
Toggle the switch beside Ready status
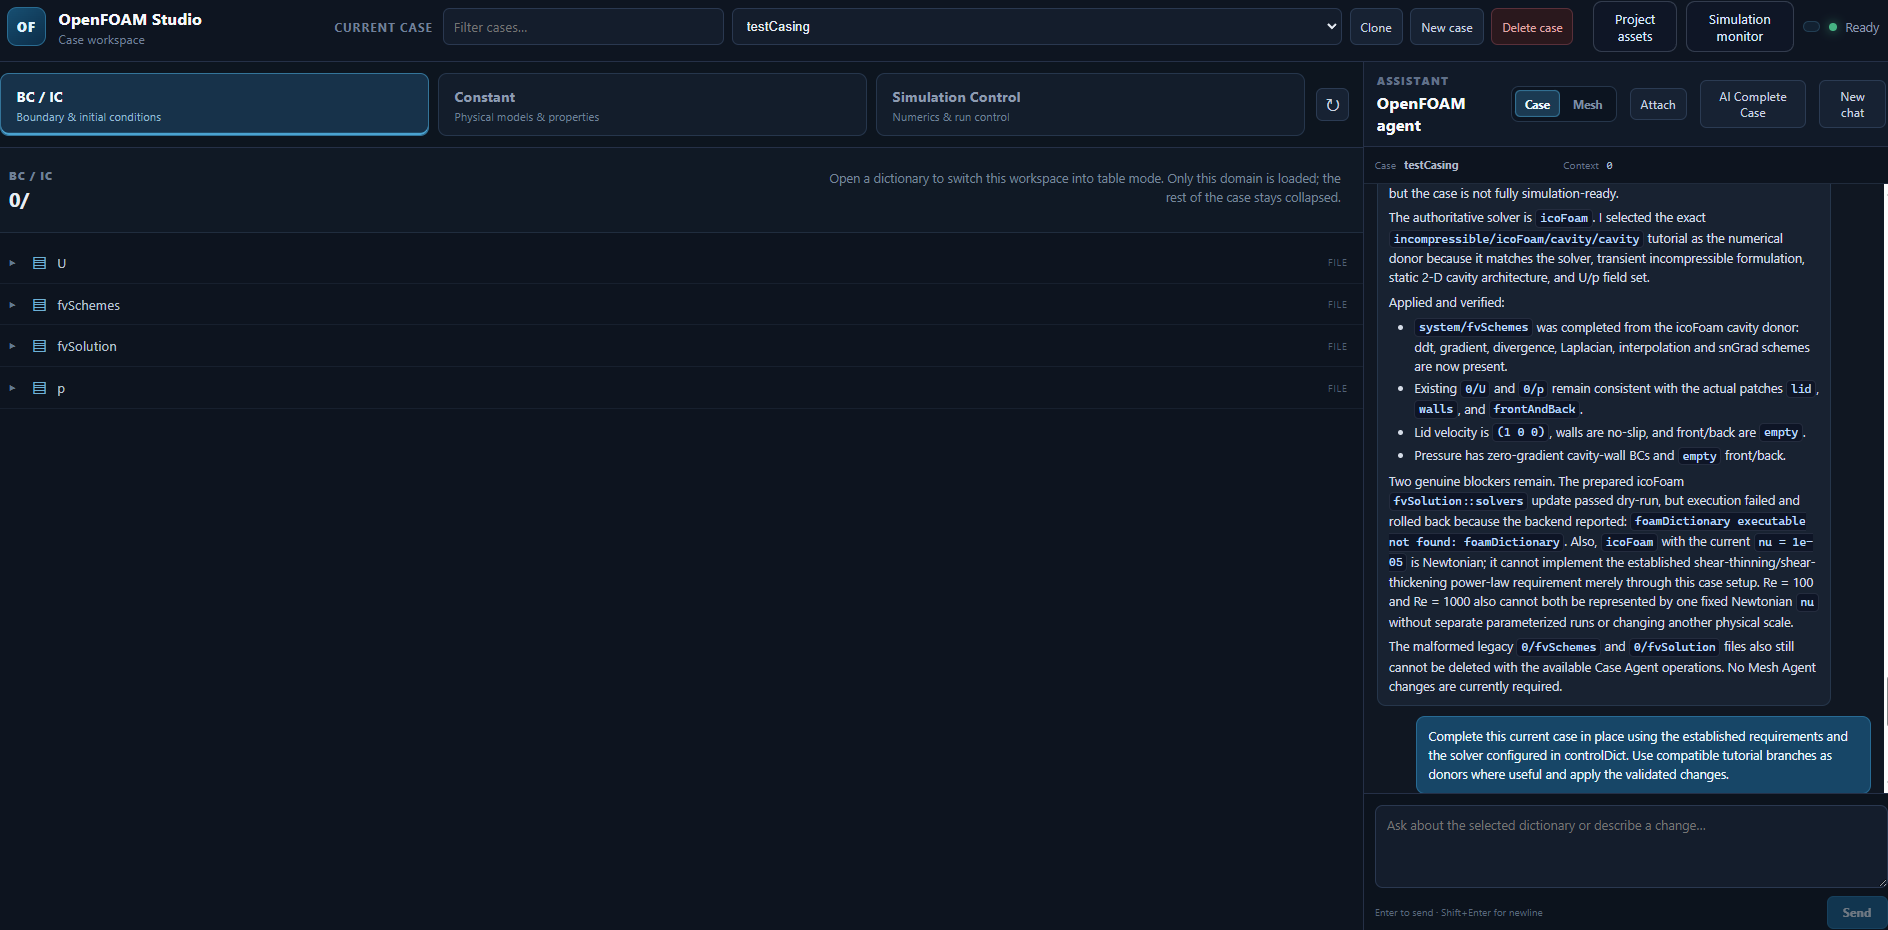1811,27
